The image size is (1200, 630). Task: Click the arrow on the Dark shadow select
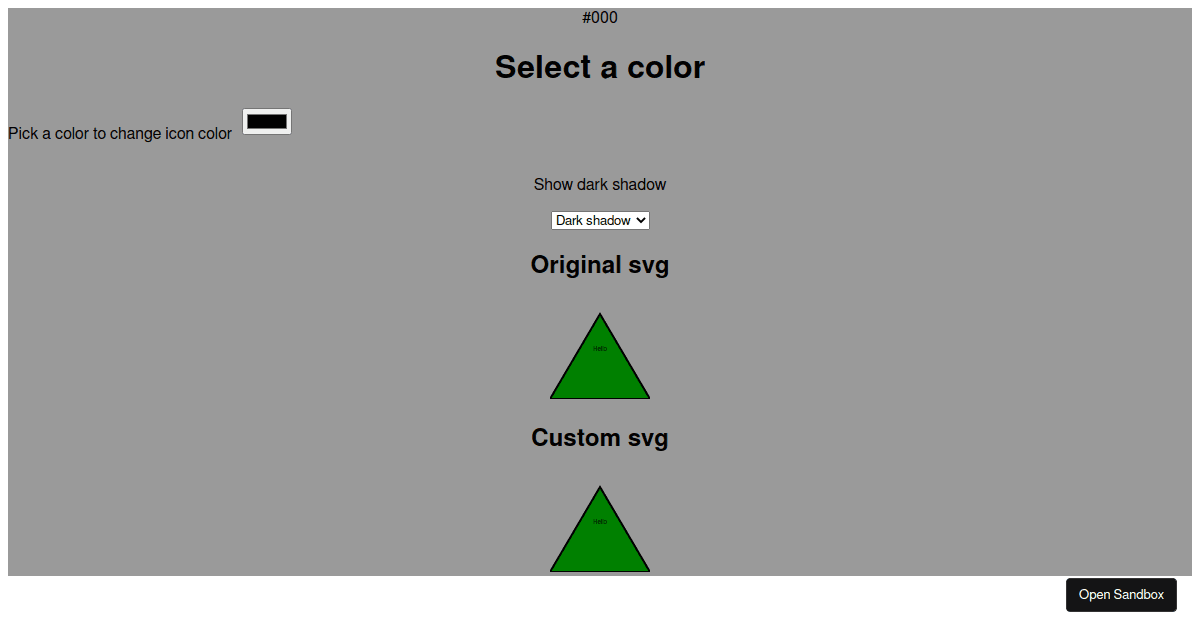click(x=641, y=220)
